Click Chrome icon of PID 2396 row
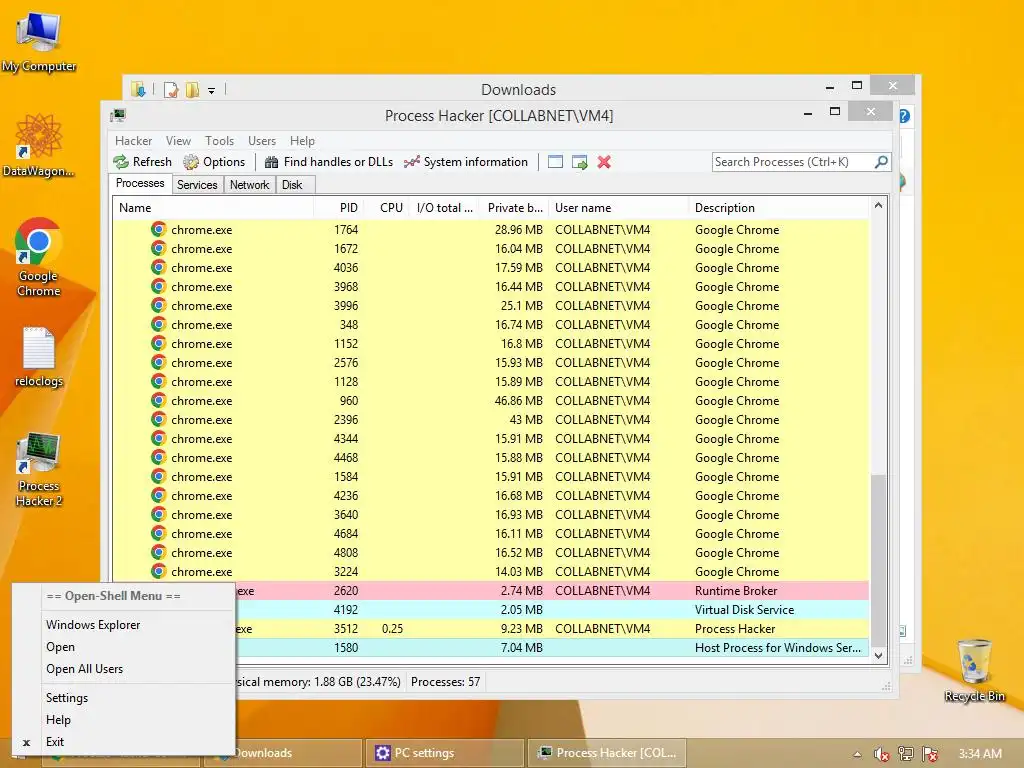The width and height of the screenshot is (1024, 768). click(159, 419)
